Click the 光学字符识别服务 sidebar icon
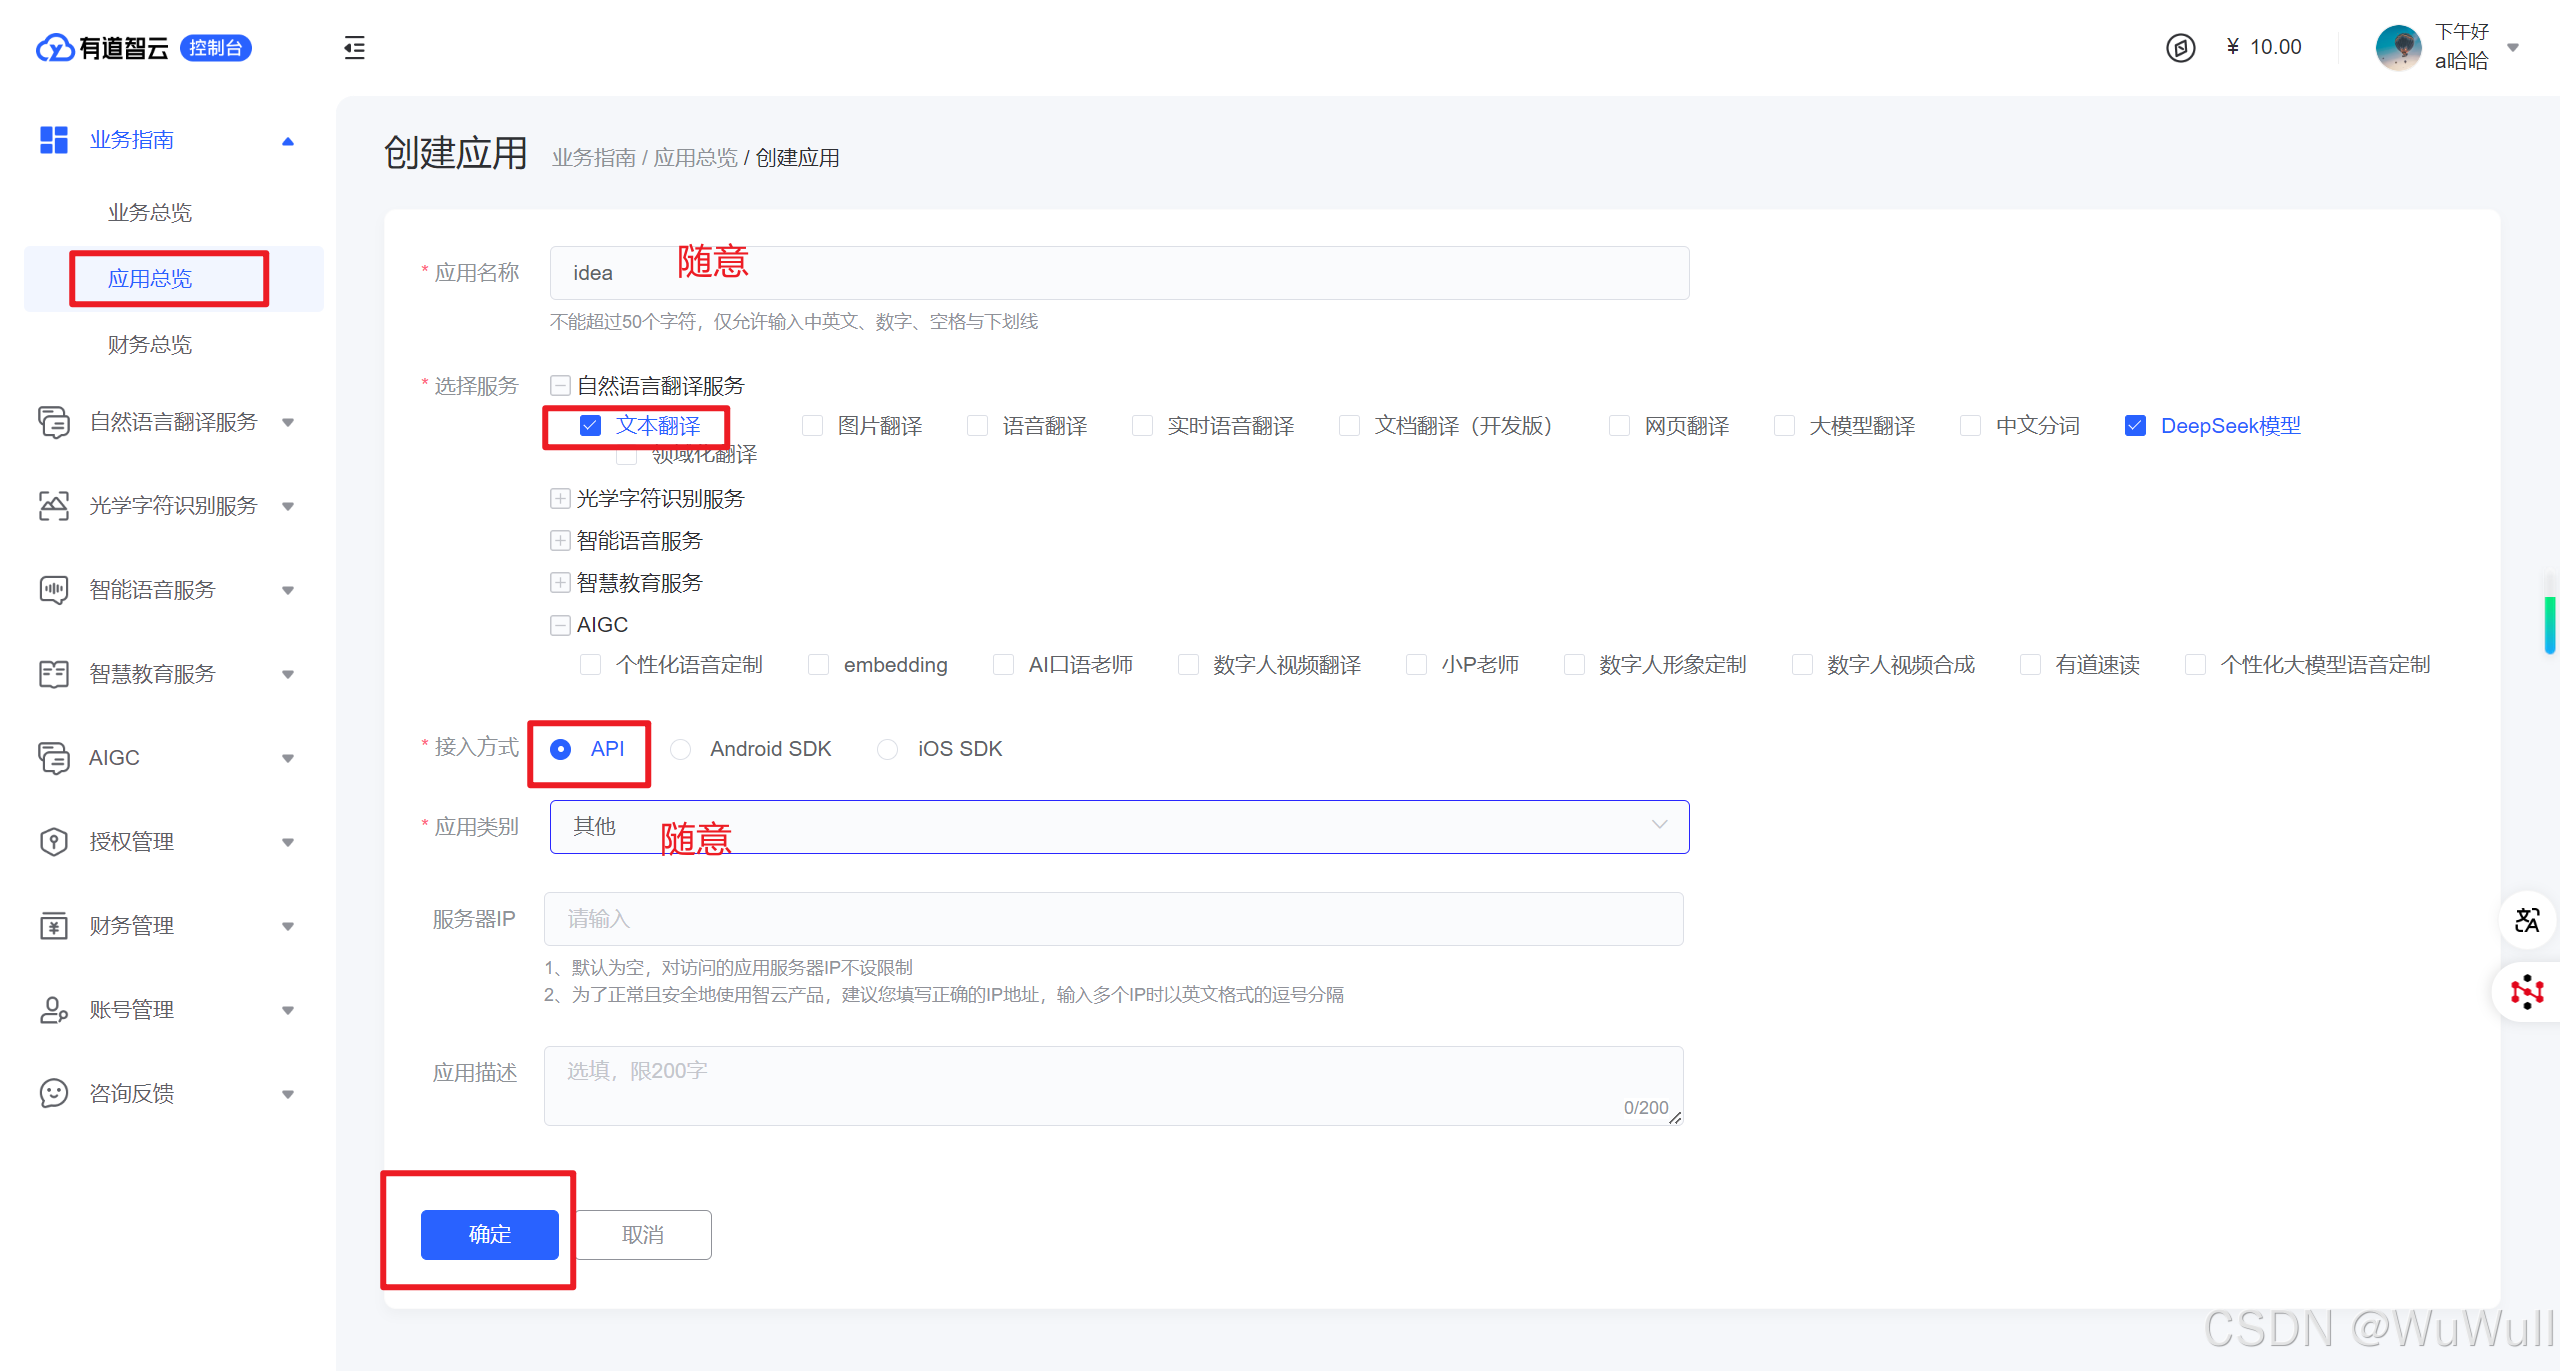The height and width of the screenshot is (1371, 2560). click(x=53, y=506)
